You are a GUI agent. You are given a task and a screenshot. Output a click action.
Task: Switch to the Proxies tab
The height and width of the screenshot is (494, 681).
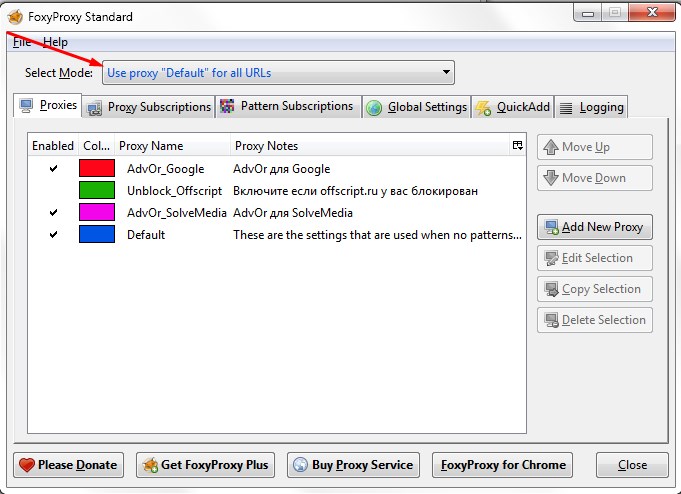tap(47, 106)
